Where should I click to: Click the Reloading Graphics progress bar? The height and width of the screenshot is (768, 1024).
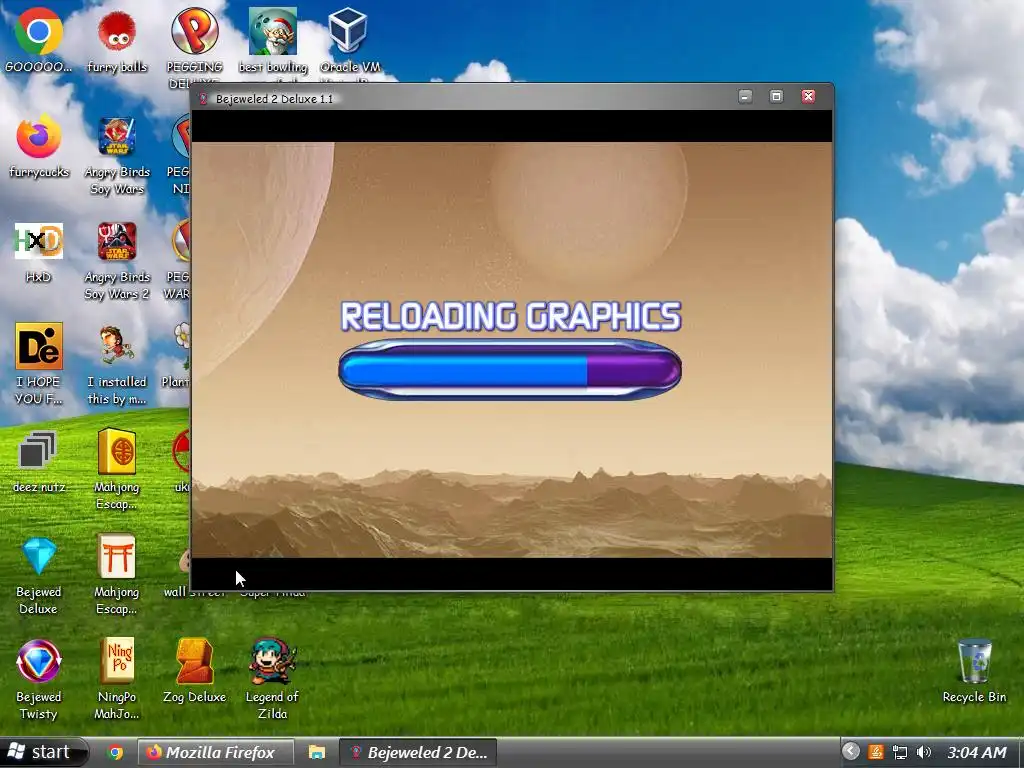pos(510,370)
